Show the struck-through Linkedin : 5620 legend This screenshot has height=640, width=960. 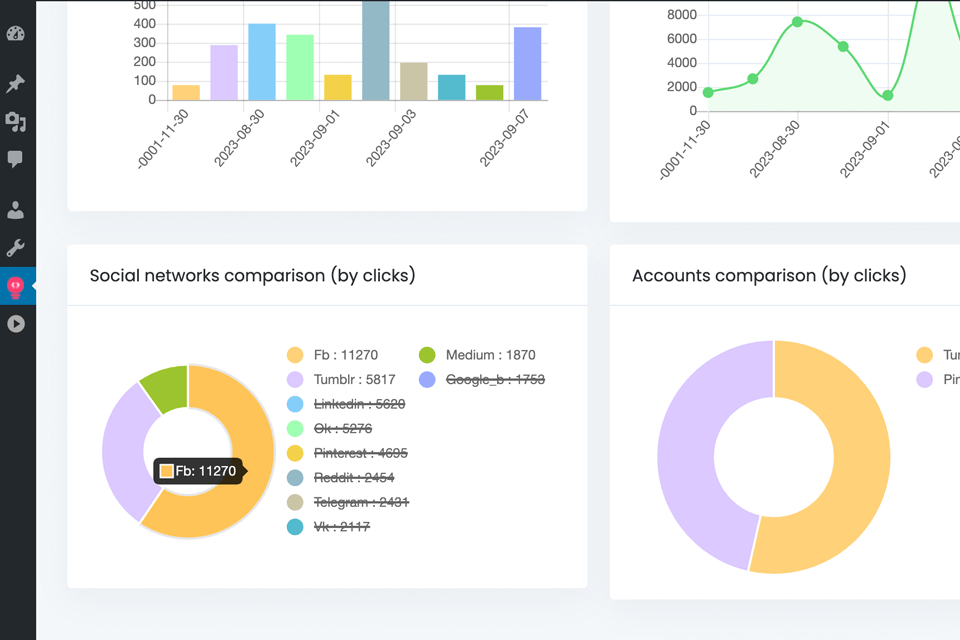(346, 404)
